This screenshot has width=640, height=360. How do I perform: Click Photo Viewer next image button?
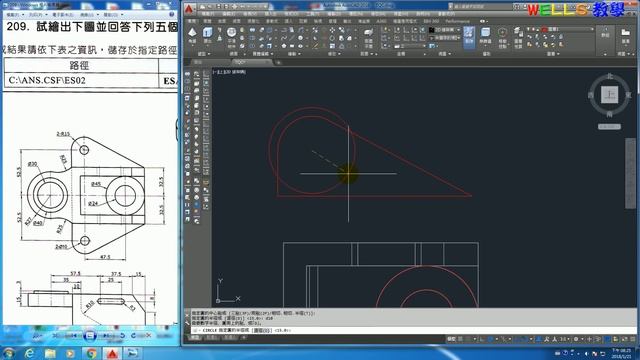pyautogui.click(x=107, y=336)
